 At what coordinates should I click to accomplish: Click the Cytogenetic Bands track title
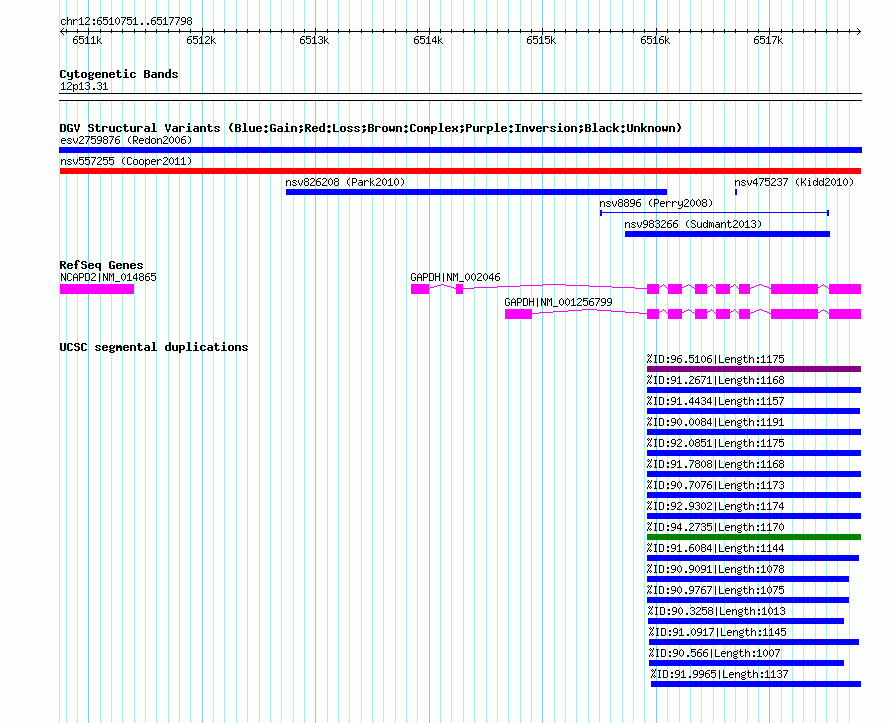click(x=119, y=74)
